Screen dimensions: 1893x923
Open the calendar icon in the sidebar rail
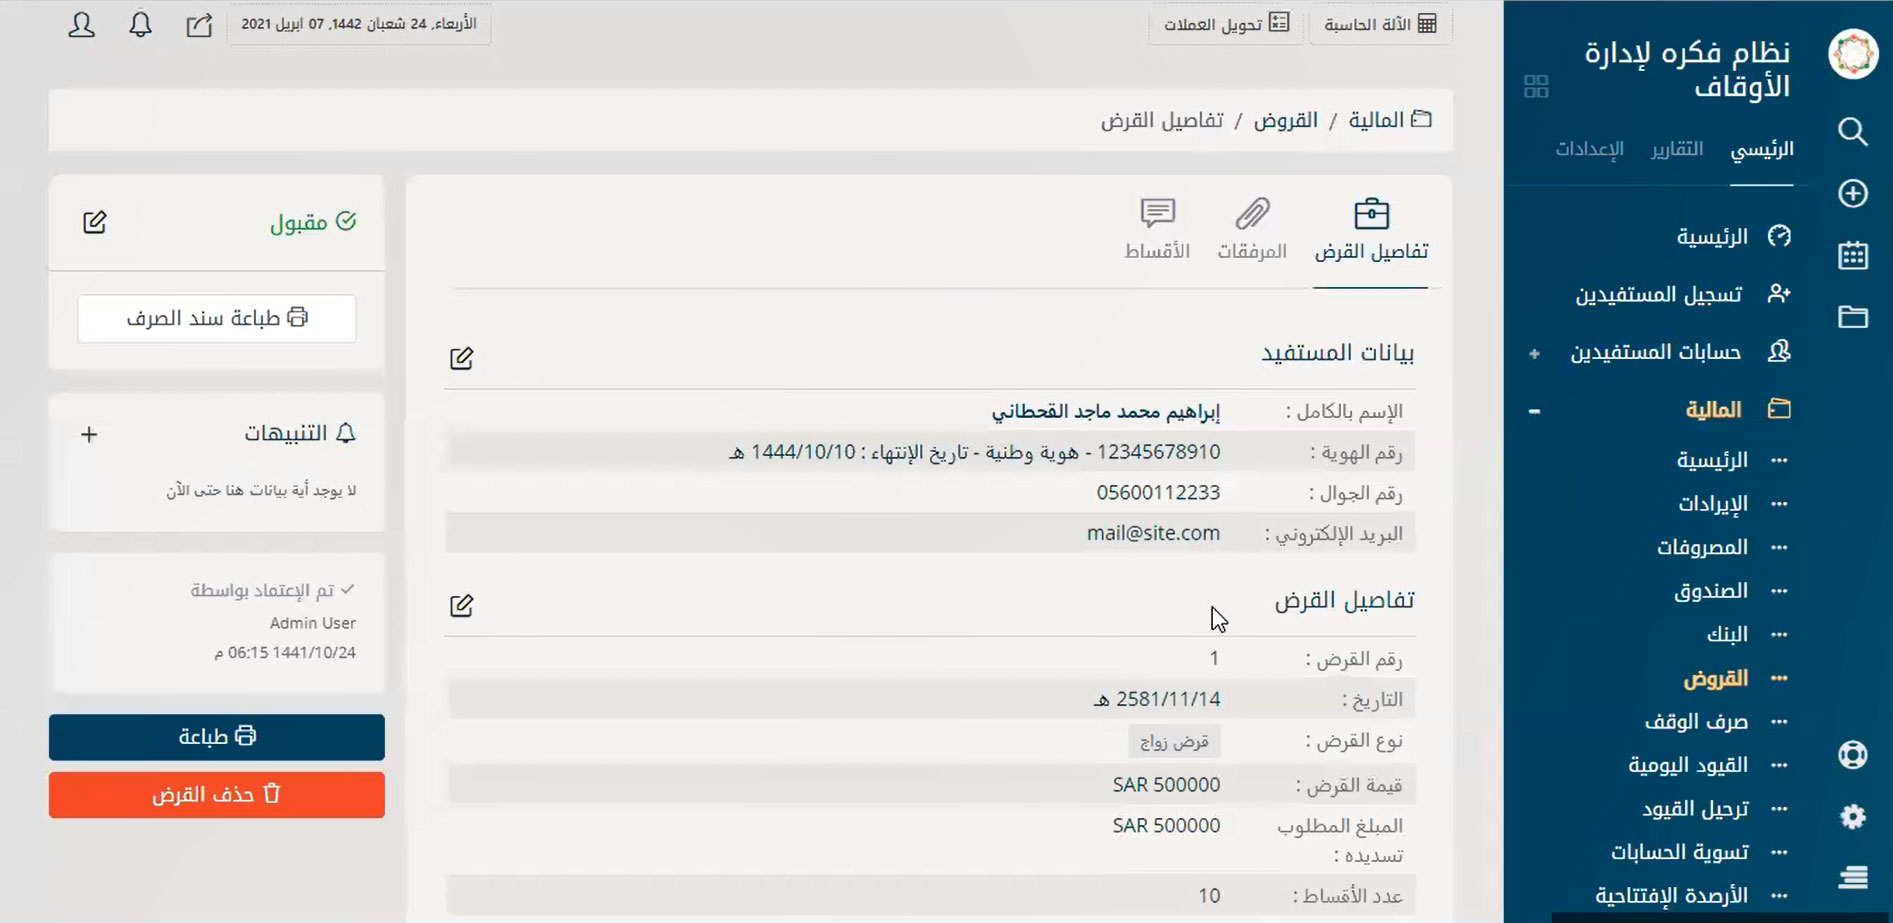[x=1852, y=255]
